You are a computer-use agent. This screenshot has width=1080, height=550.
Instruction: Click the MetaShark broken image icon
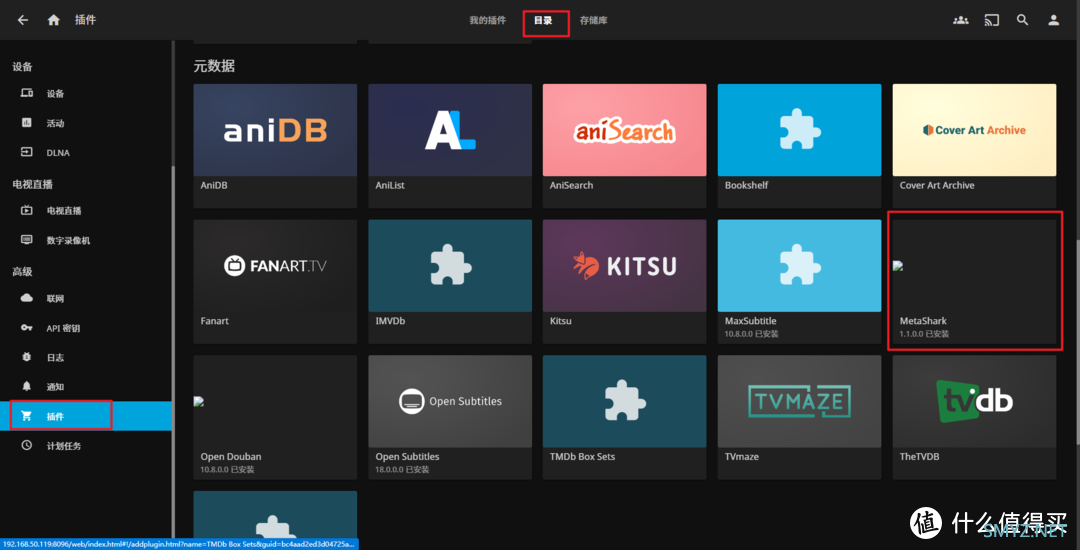pyautogui.click(x=897, y=266)
